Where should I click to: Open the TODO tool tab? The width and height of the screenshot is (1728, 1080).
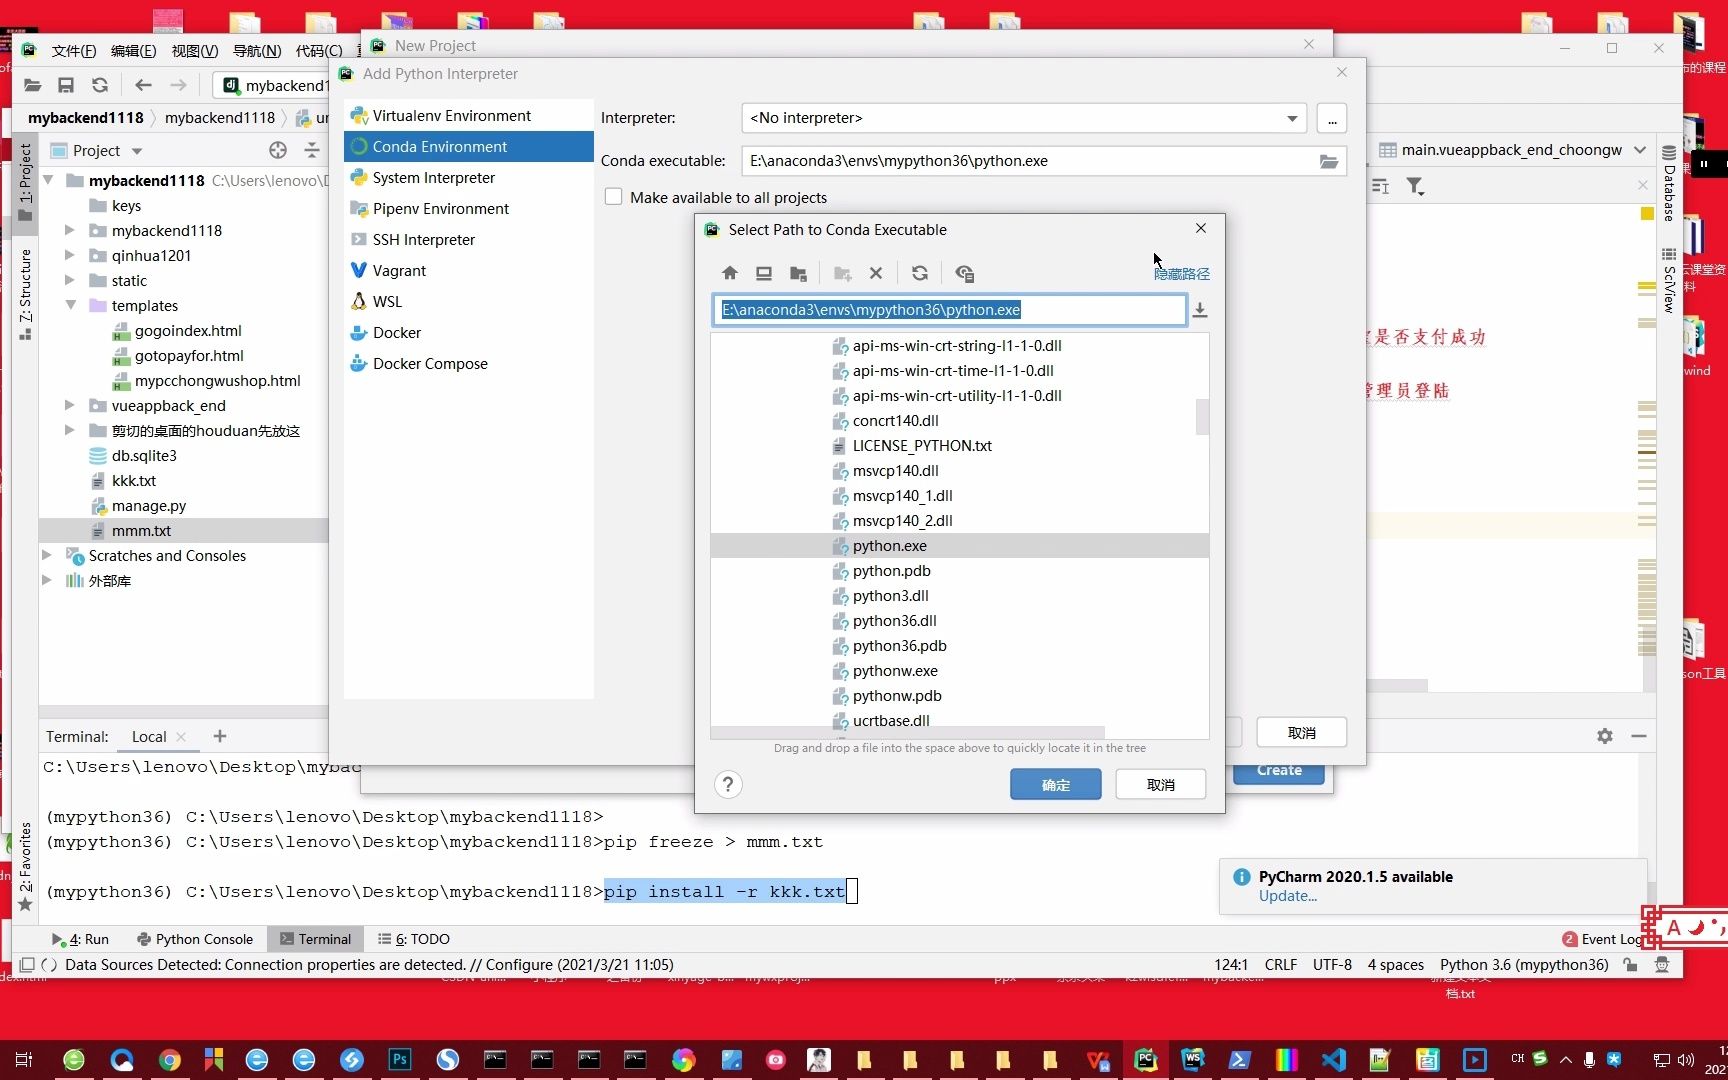(x=413, y=939)
